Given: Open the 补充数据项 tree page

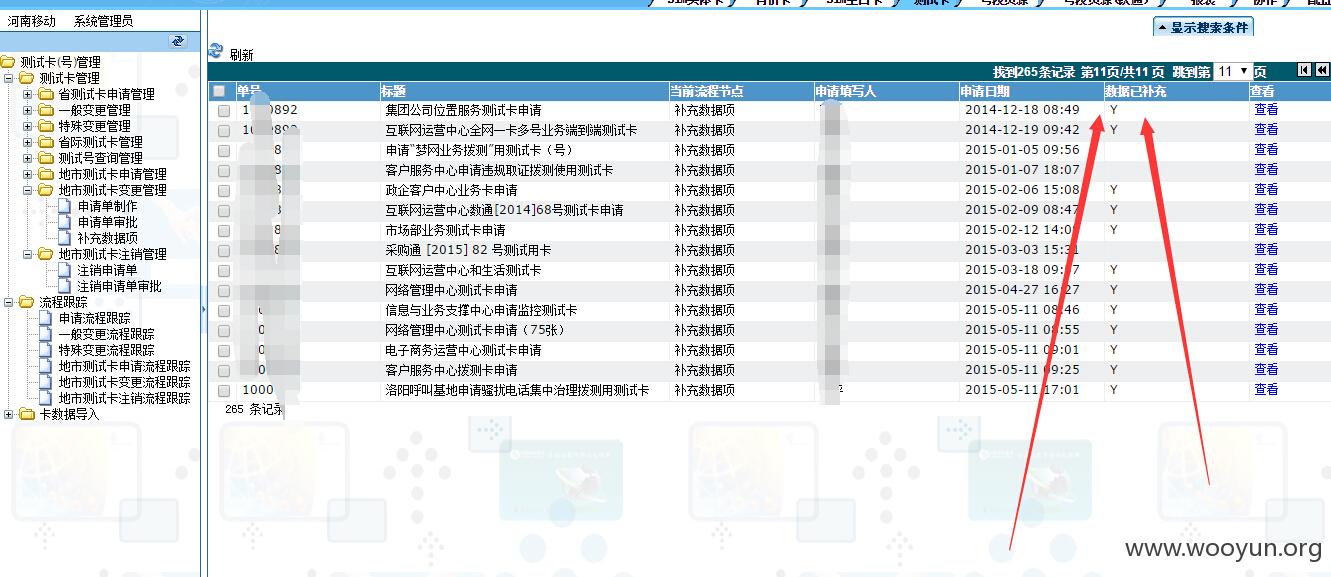Looking at the screenshot, I should tap(108, 238).
